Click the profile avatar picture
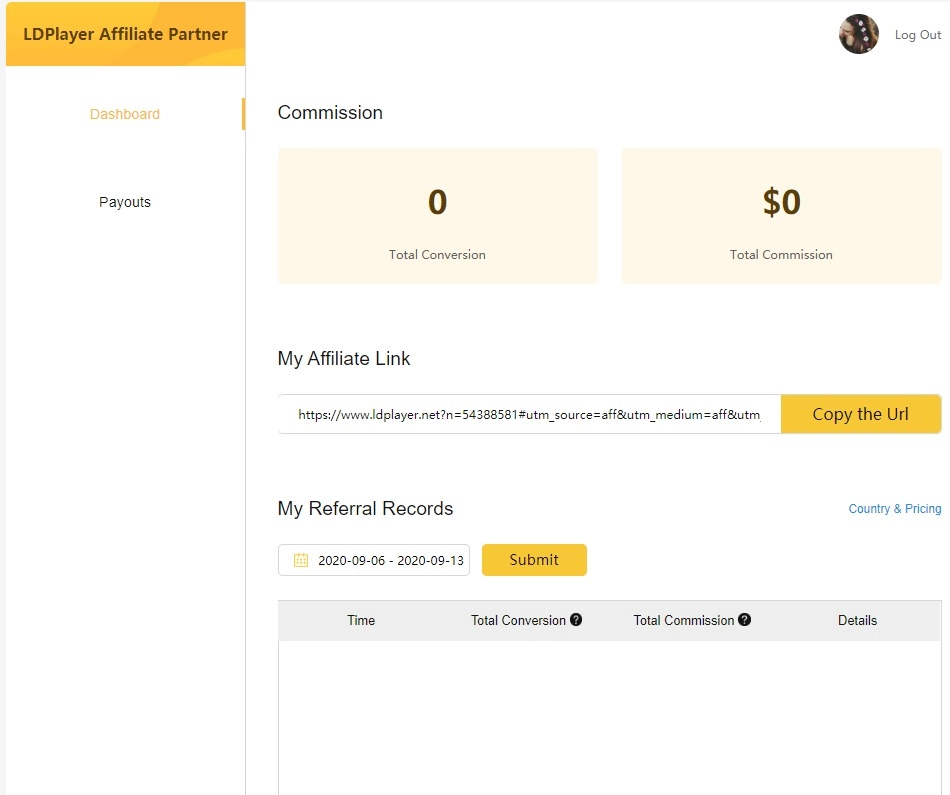 pos(858,33)
